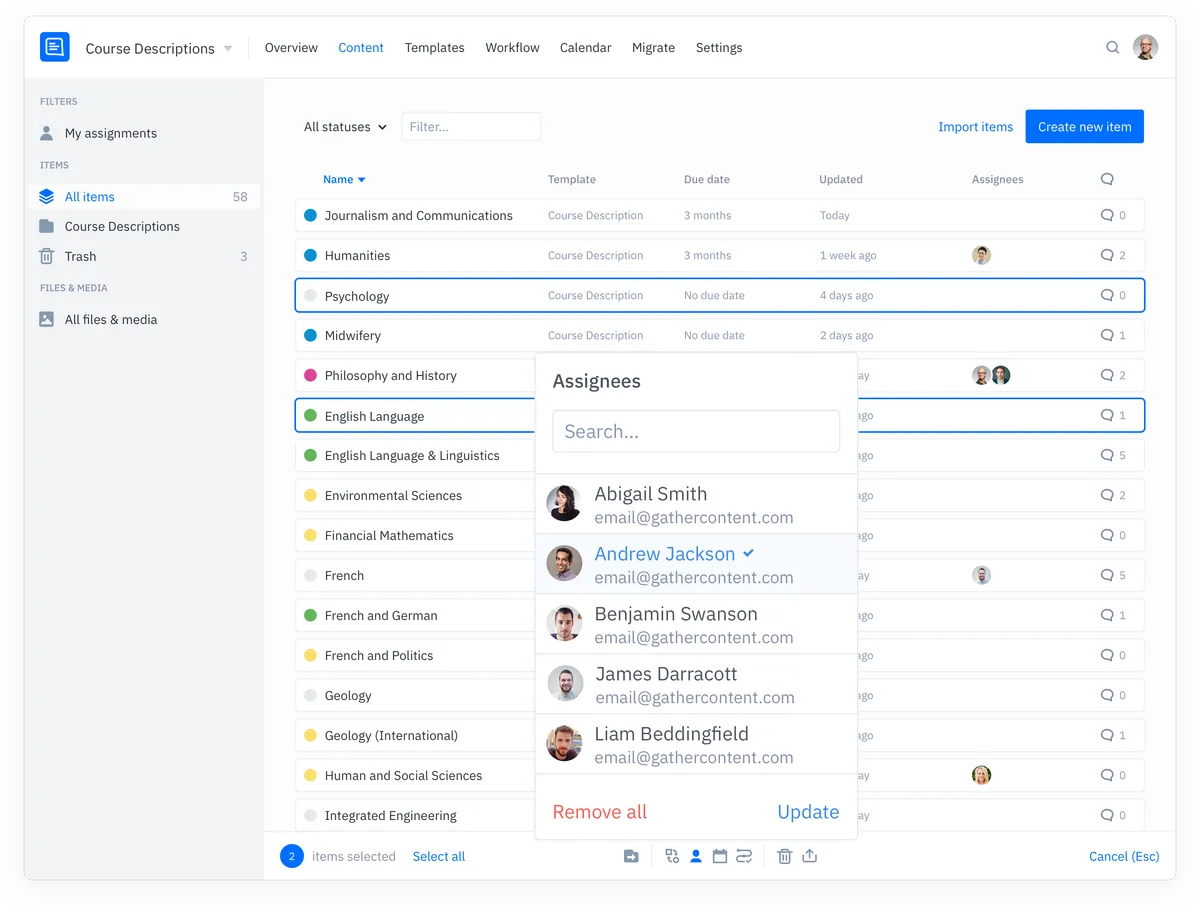Click the Import items link

point(975,127)
